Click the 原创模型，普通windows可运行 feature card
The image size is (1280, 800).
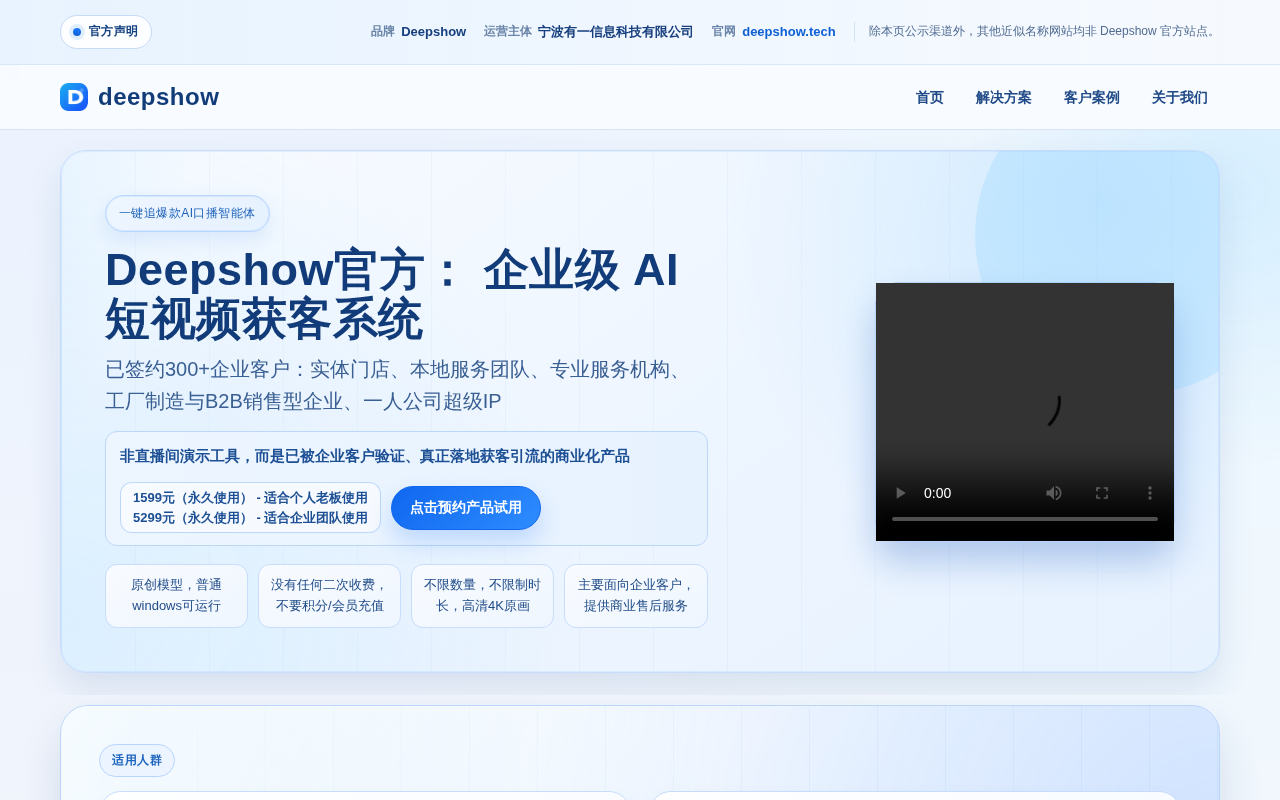[x=176, y=596]
